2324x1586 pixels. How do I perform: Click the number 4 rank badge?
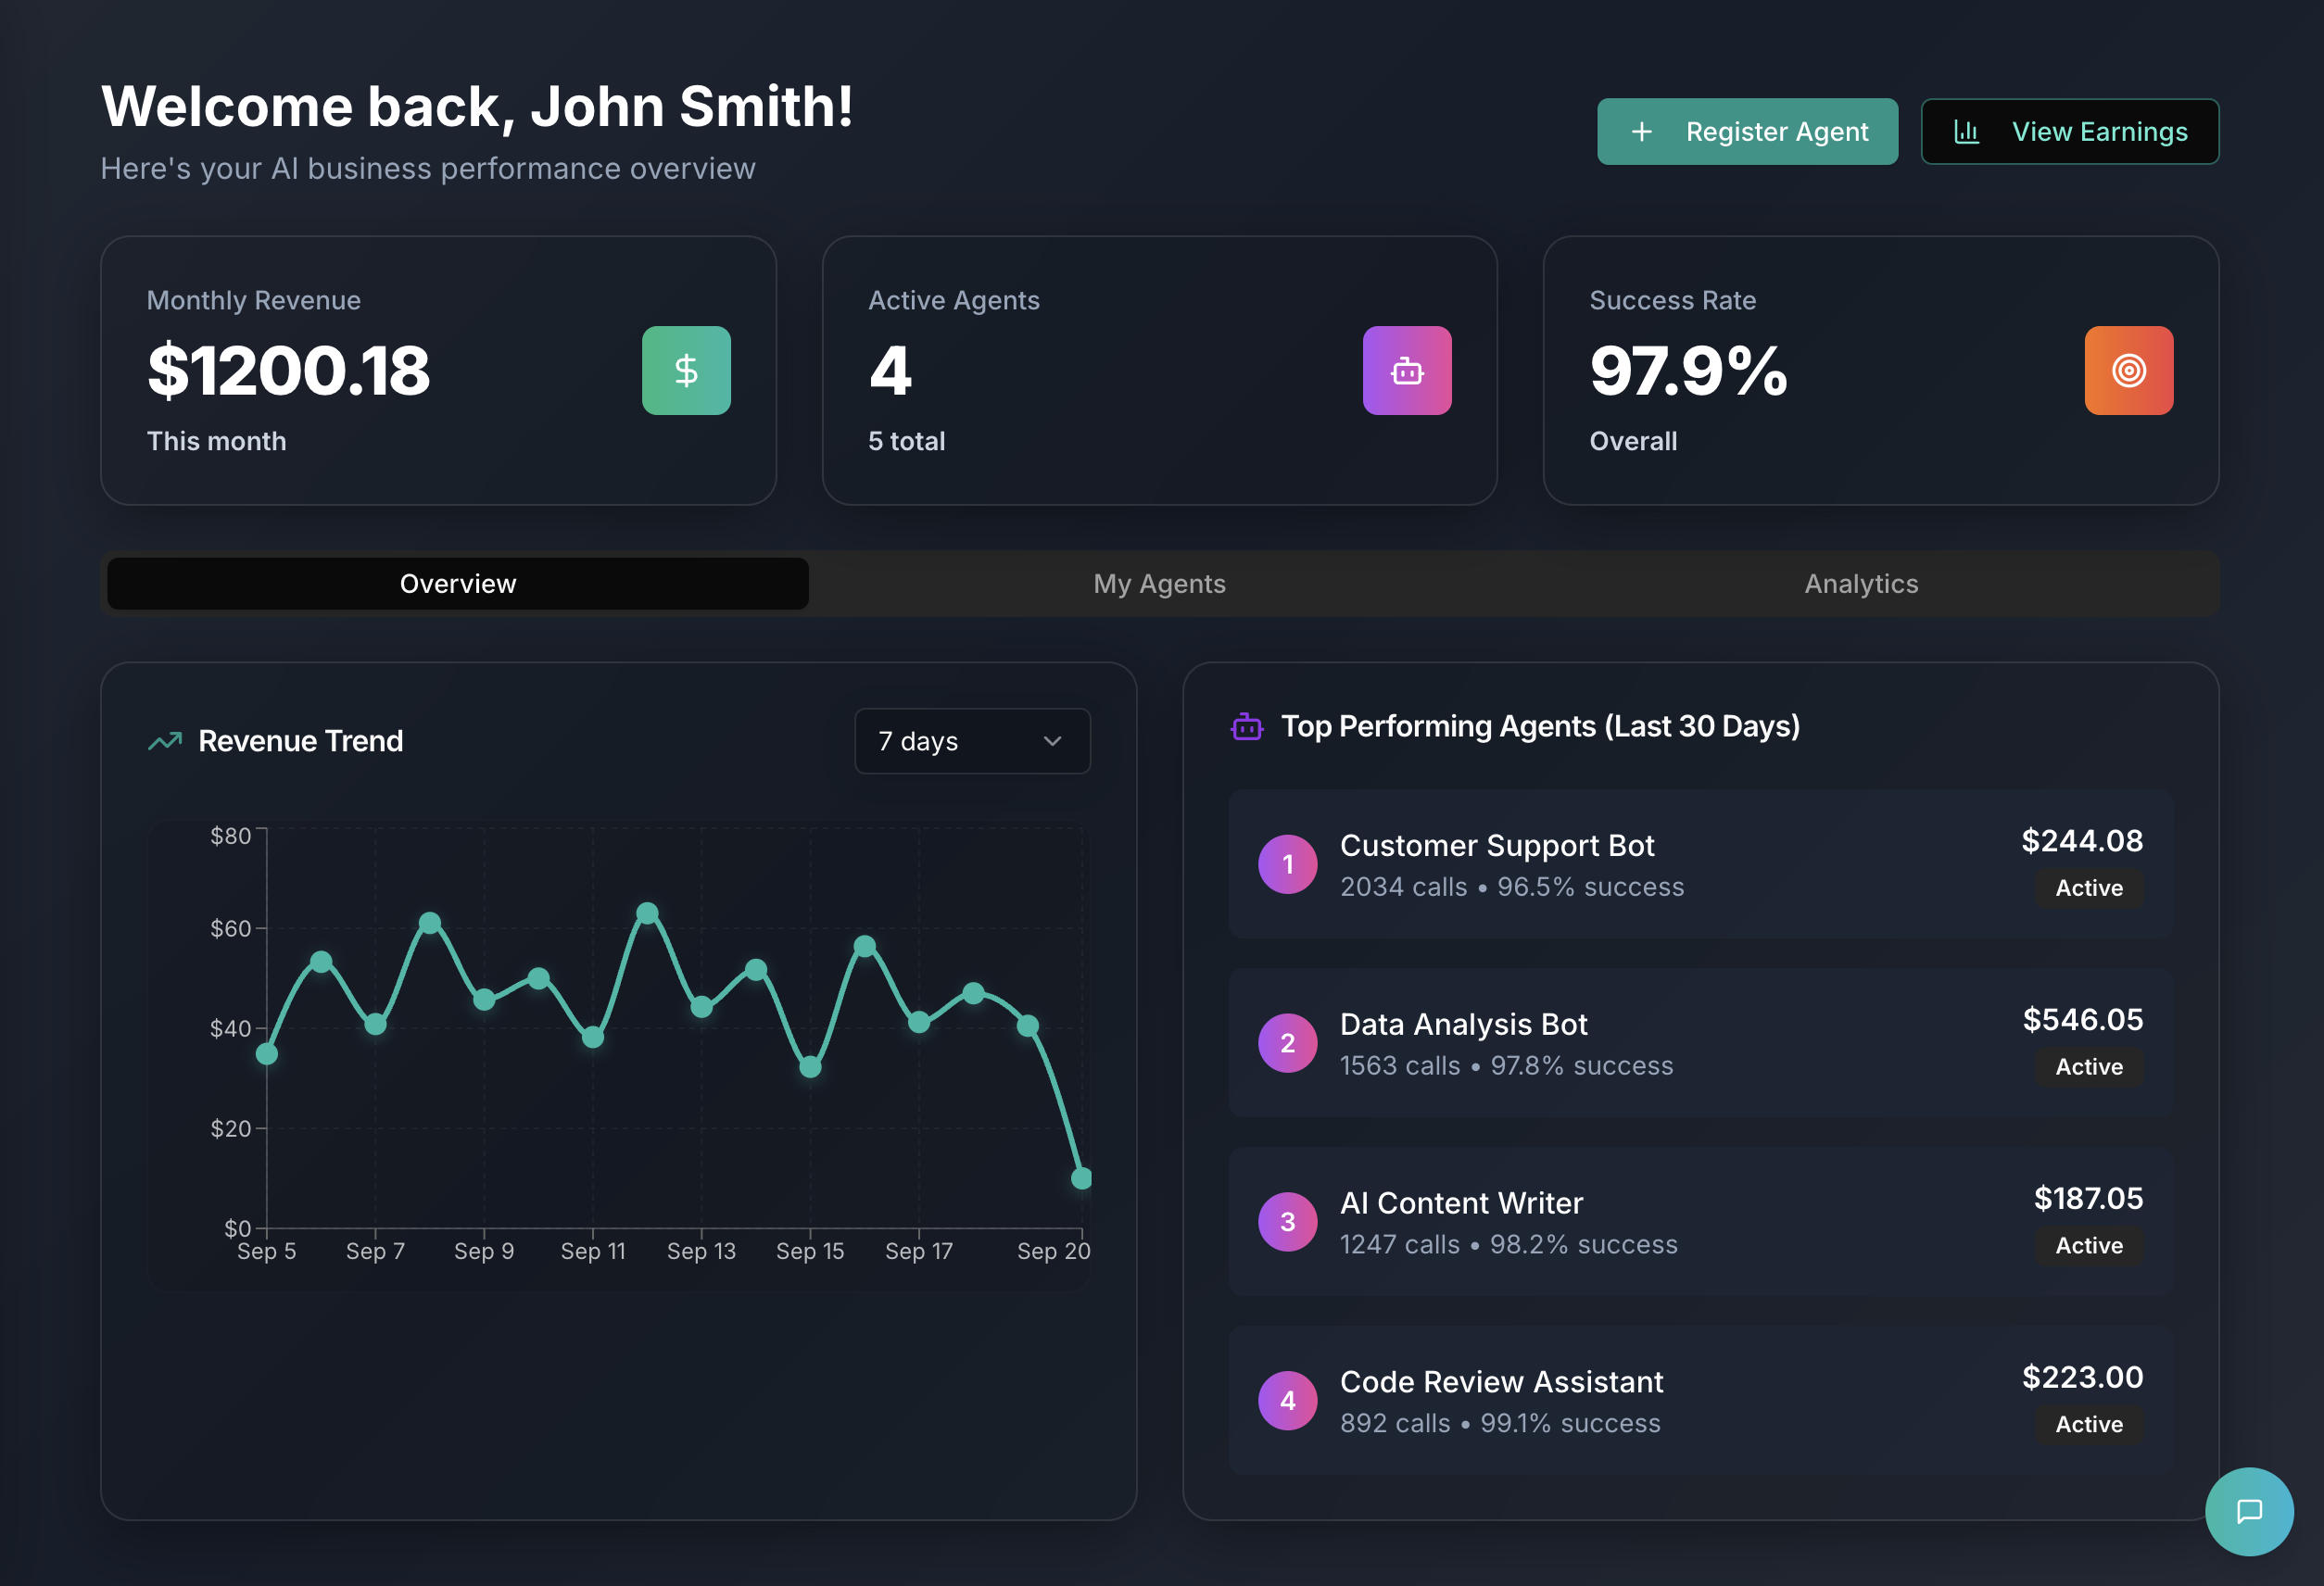tap(1287, 1400)
